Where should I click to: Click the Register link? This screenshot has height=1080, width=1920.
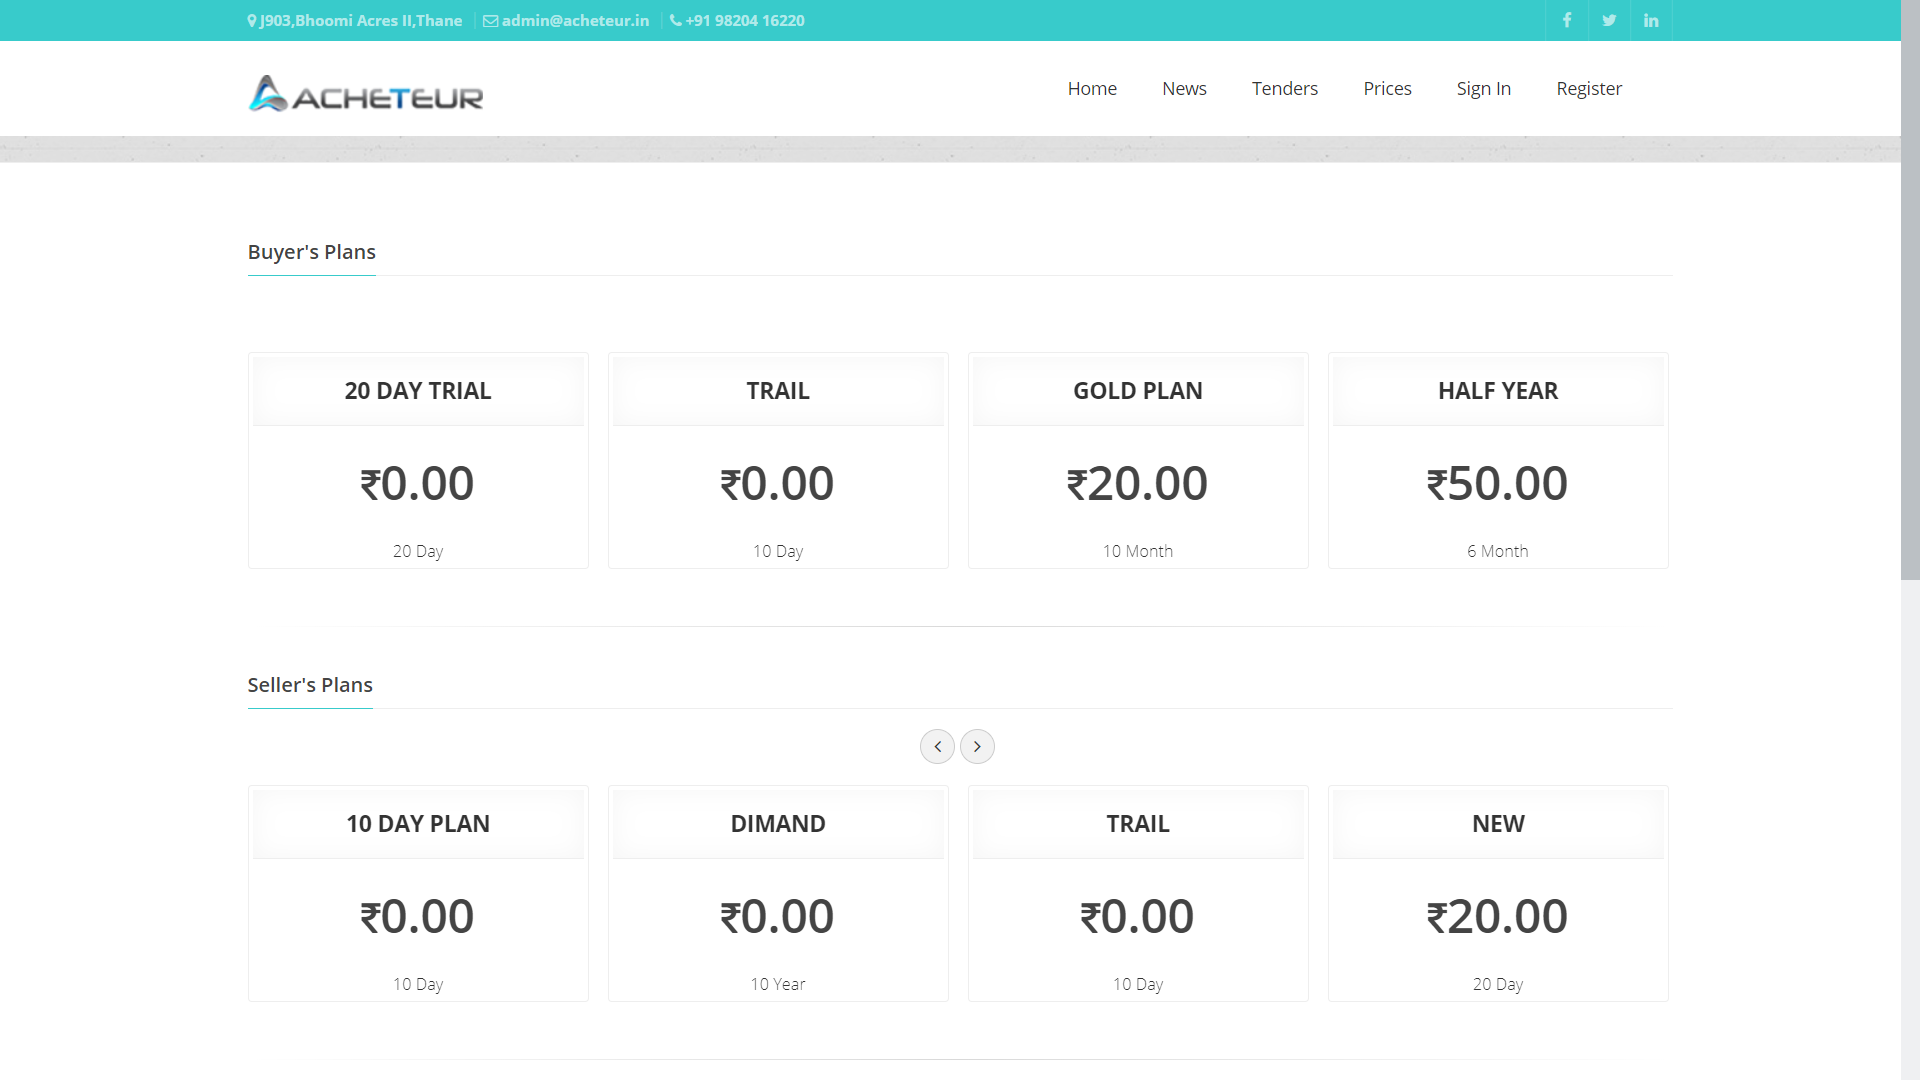[1589, 88]
